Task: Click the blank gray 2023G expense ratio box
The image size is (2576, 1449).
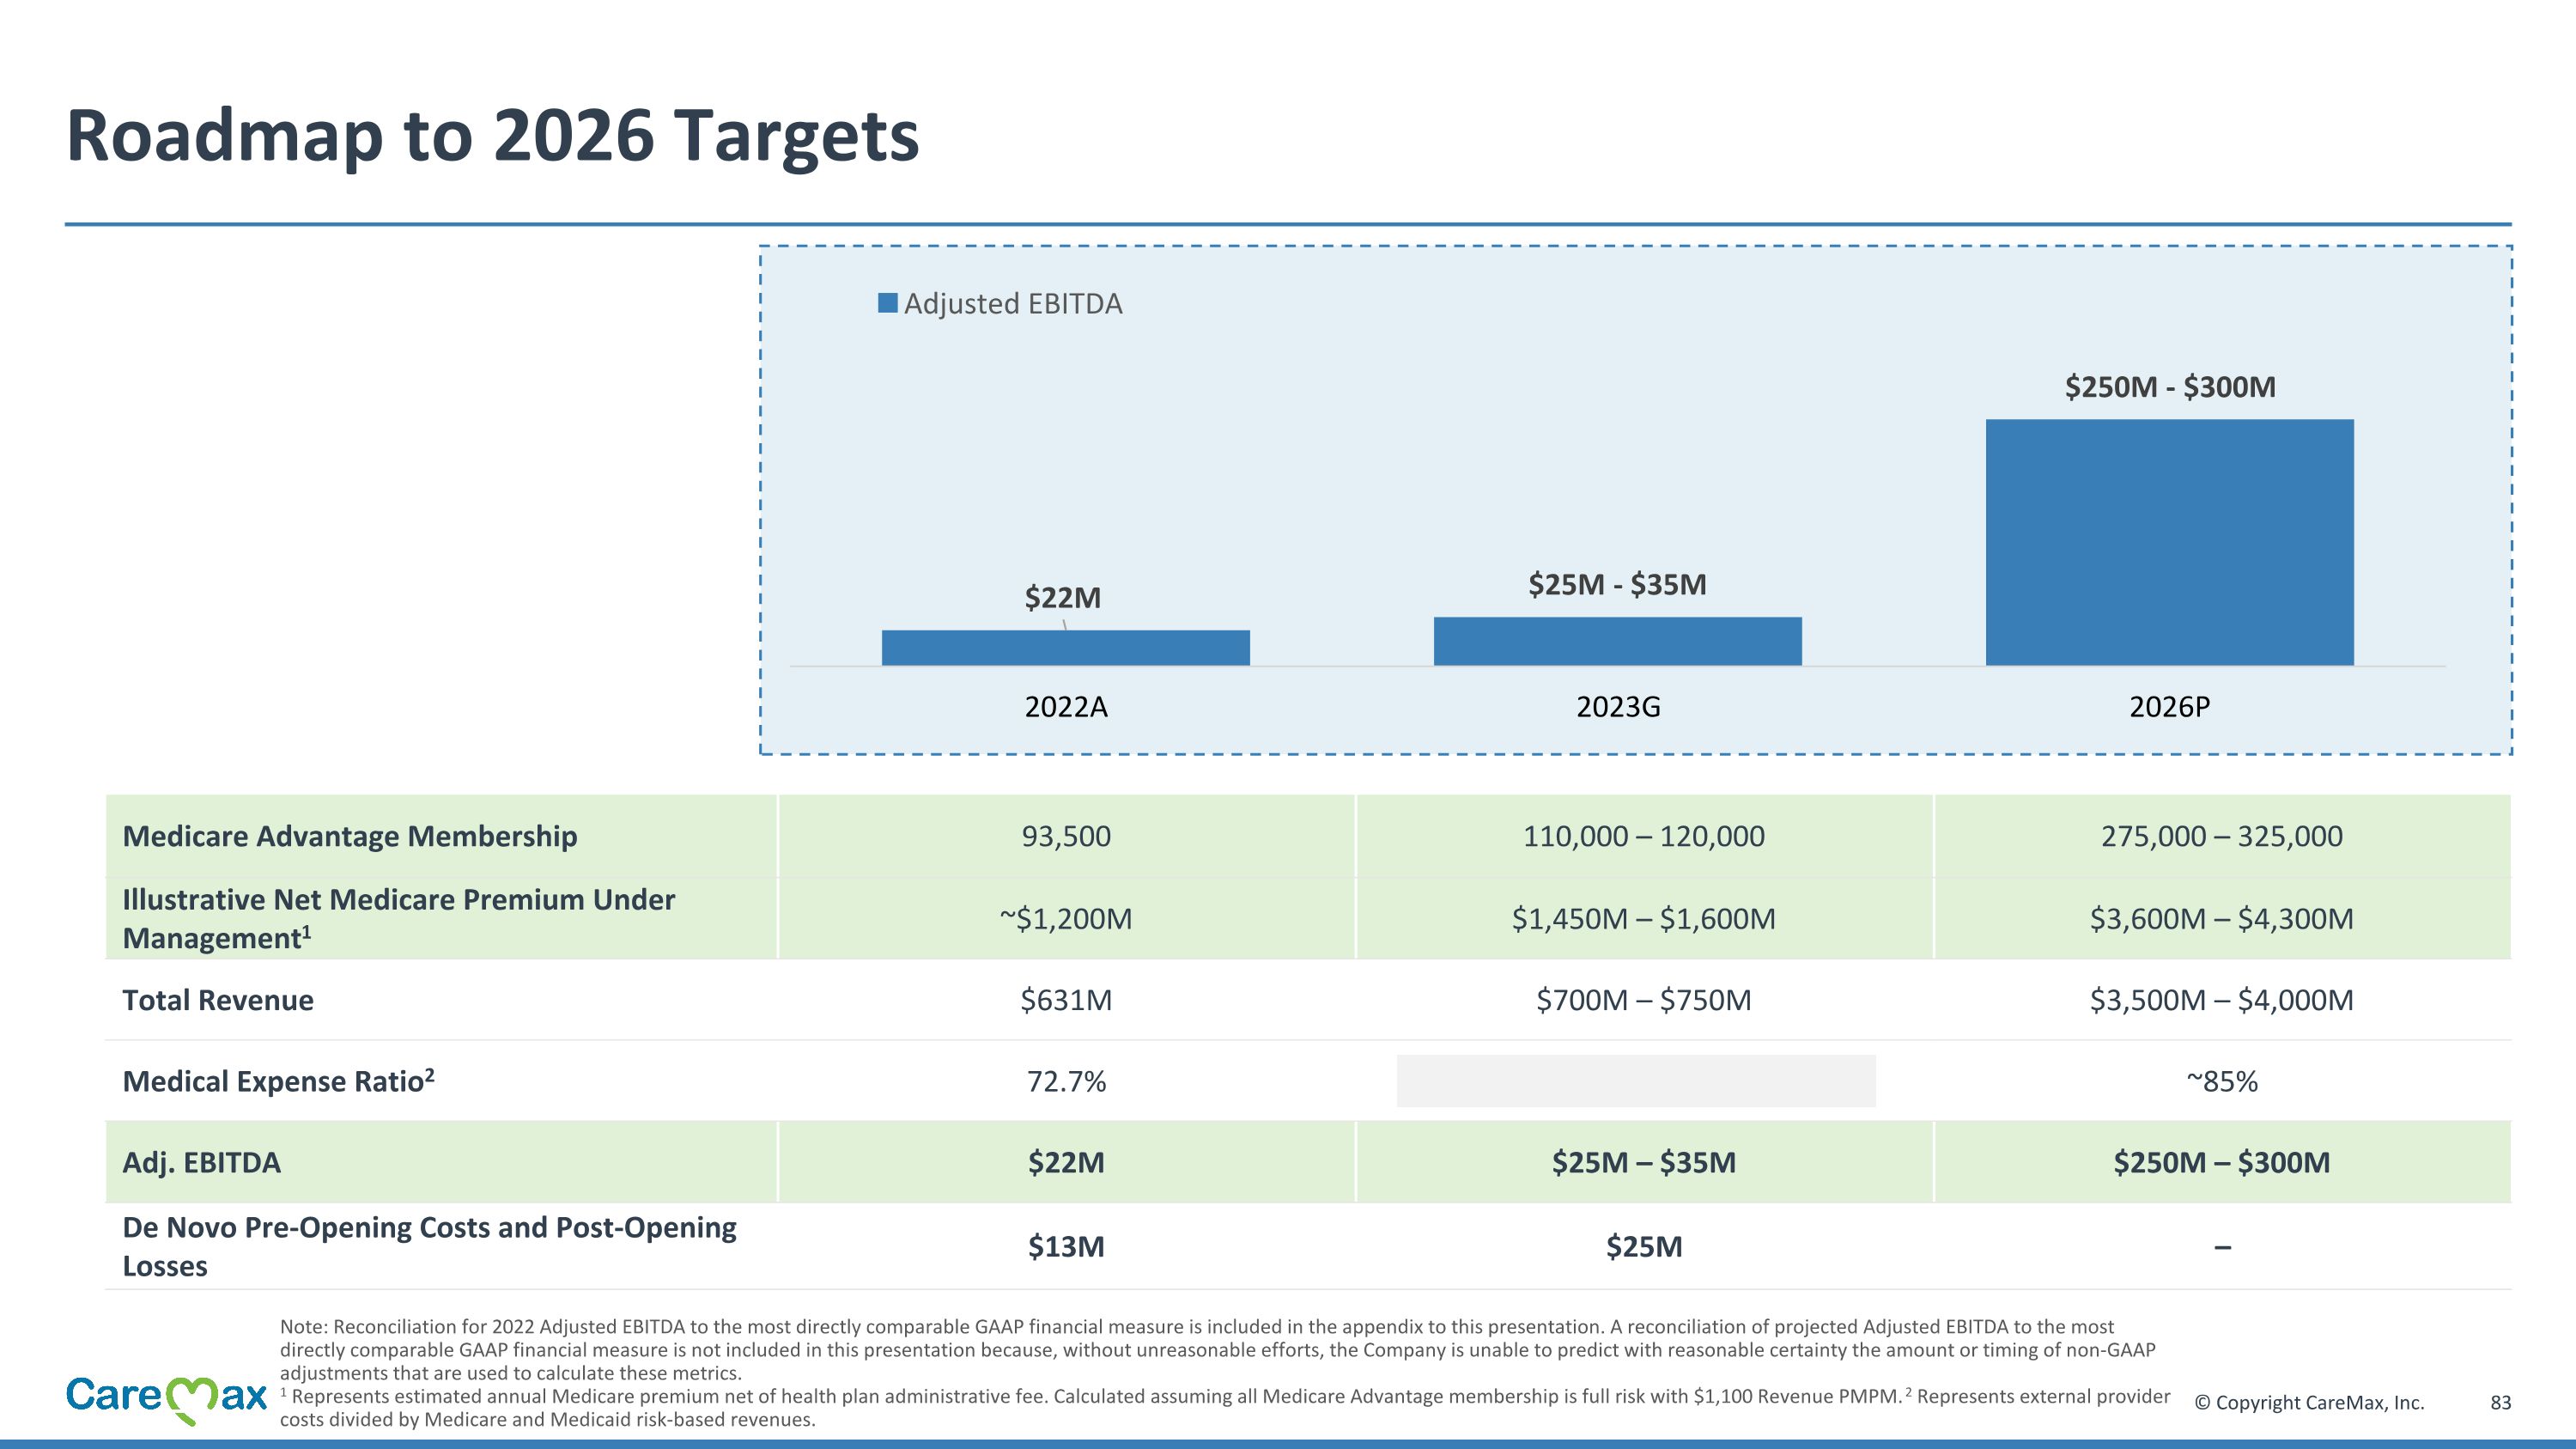Action: coord(1636,1081)
